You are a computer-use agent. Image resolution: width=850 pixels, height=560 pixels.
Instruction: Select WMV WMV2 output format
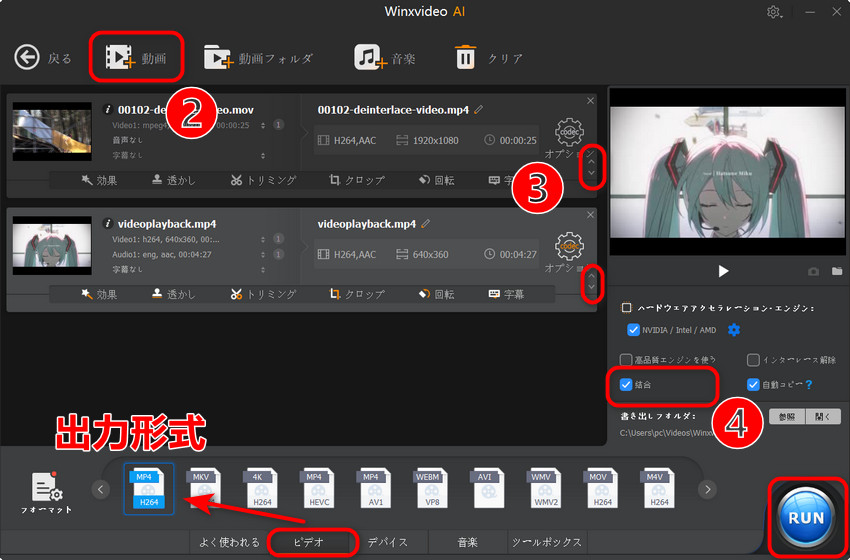(544, 489)
